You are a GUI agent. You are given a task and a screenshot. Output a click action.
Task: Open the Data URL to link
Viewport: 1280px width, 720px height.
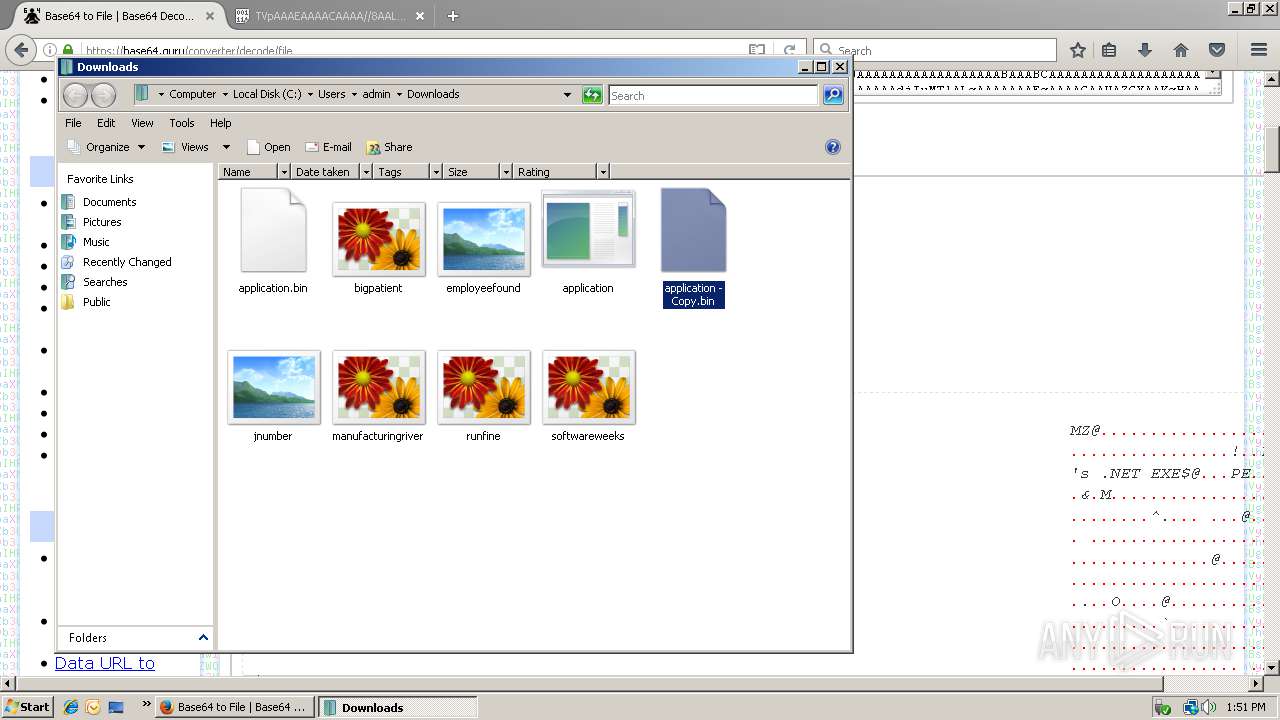105,663
